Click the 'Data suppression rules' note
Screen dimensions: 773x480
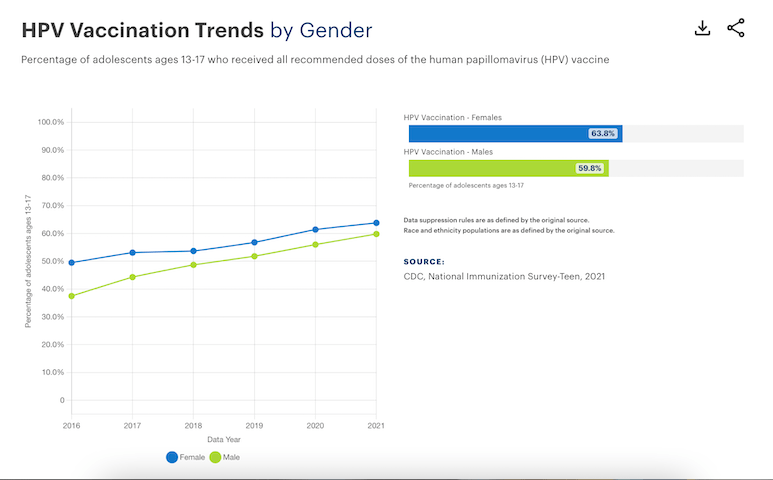(496, 220)
